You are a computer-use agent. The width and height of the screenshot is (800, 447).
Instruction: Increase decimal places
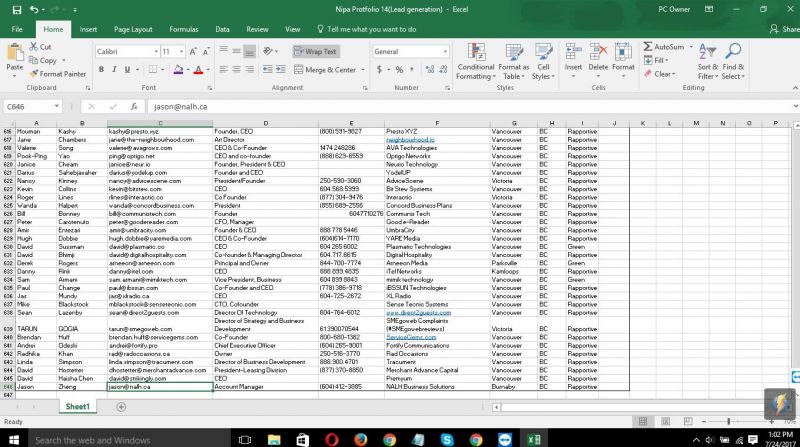tap(430, 69)
